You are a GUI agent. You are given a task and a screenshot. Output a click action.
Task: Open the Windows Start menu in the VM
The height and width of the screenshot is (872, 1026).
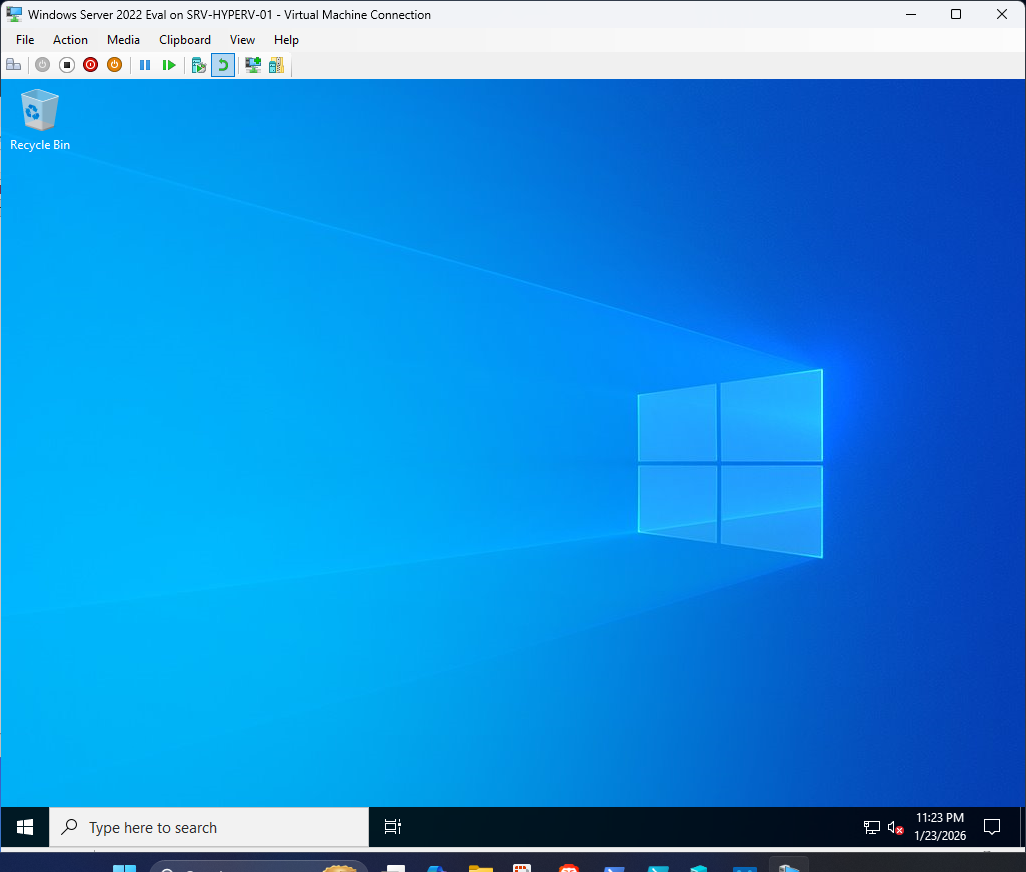24,827
